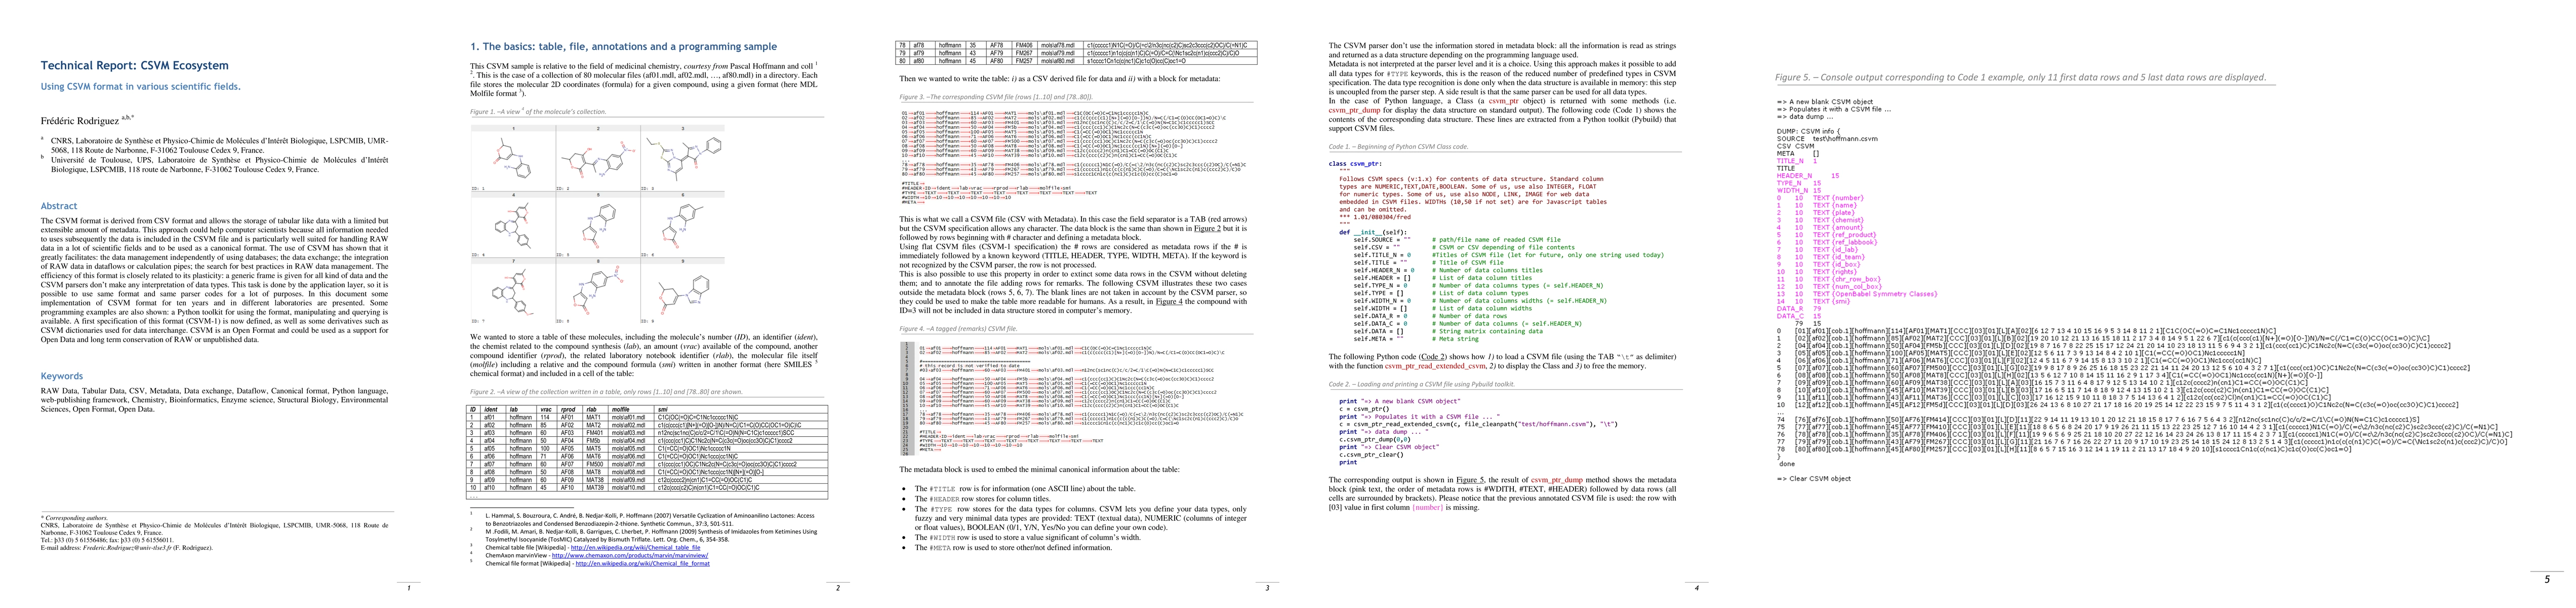Click the 'Technical Report: CSVM Ecosystem' title
The height and width of the screenshot is (608, 2576).
click(x=134, y=66)
